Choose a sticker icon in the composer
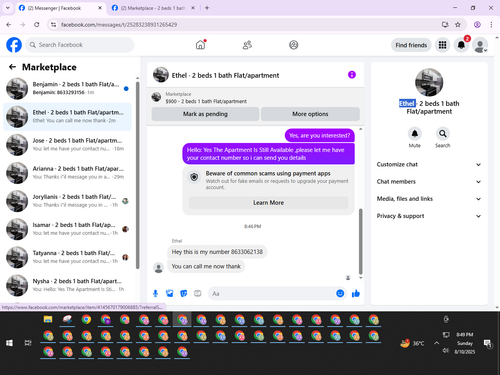This screenshot has height=375, width=500. coord(184,293)
